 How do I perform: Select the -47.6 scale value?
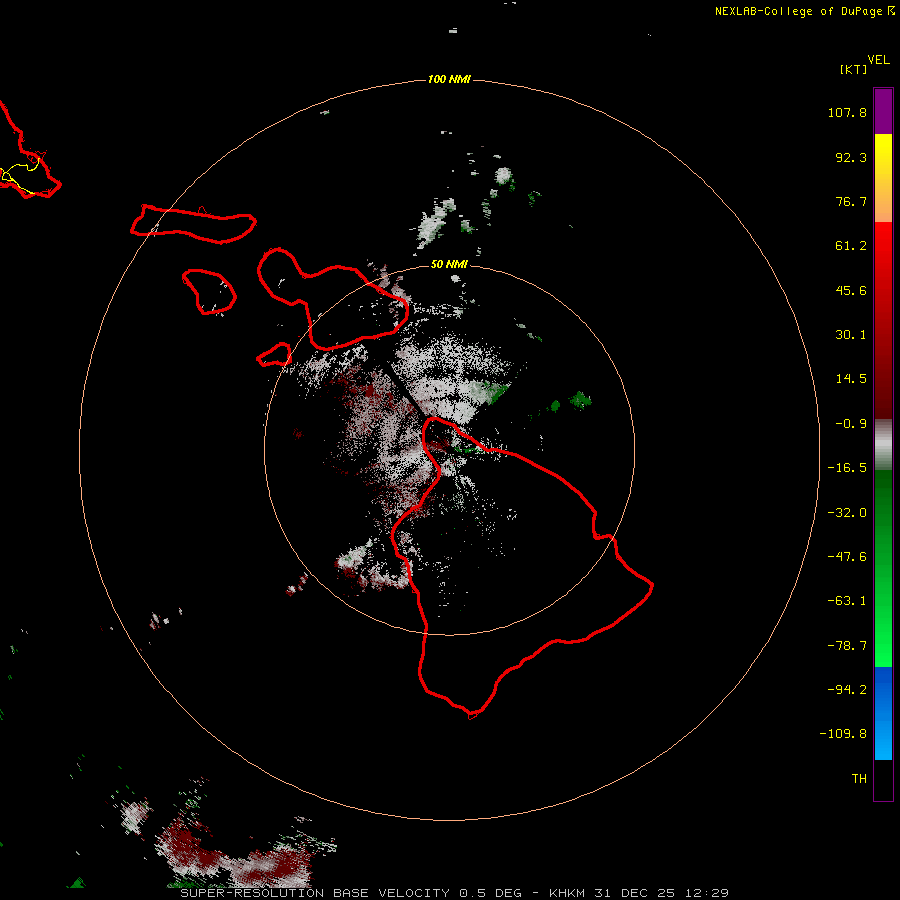pyautogui.click(x=847, y=557)
